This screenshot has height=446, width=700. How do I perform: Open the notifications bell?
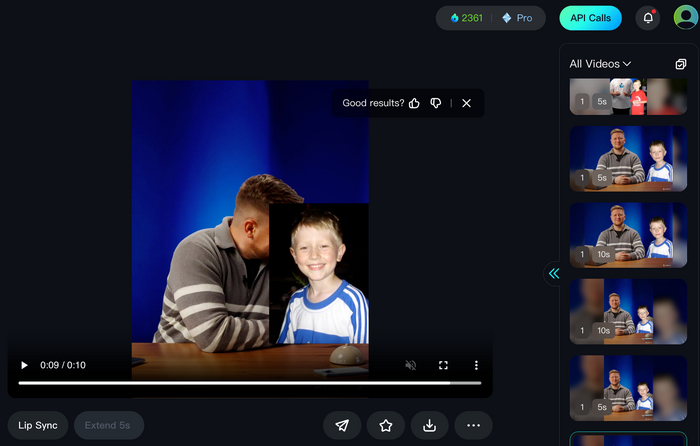(648, 18)
